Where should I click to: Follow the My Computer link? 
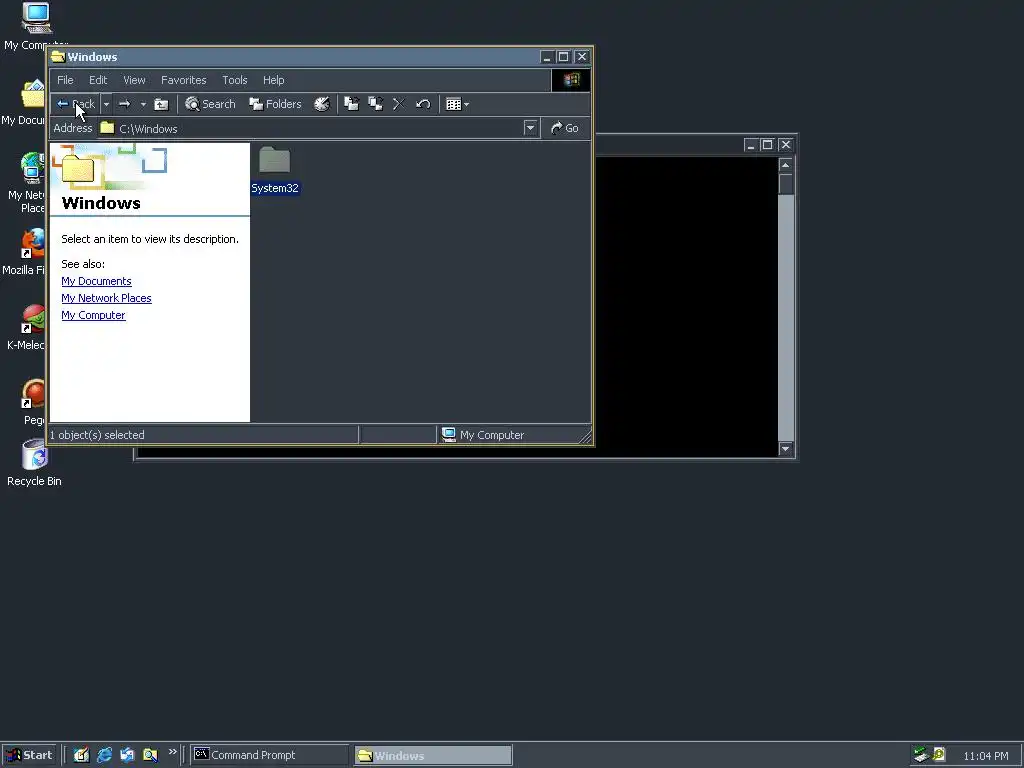click(93, 315)
